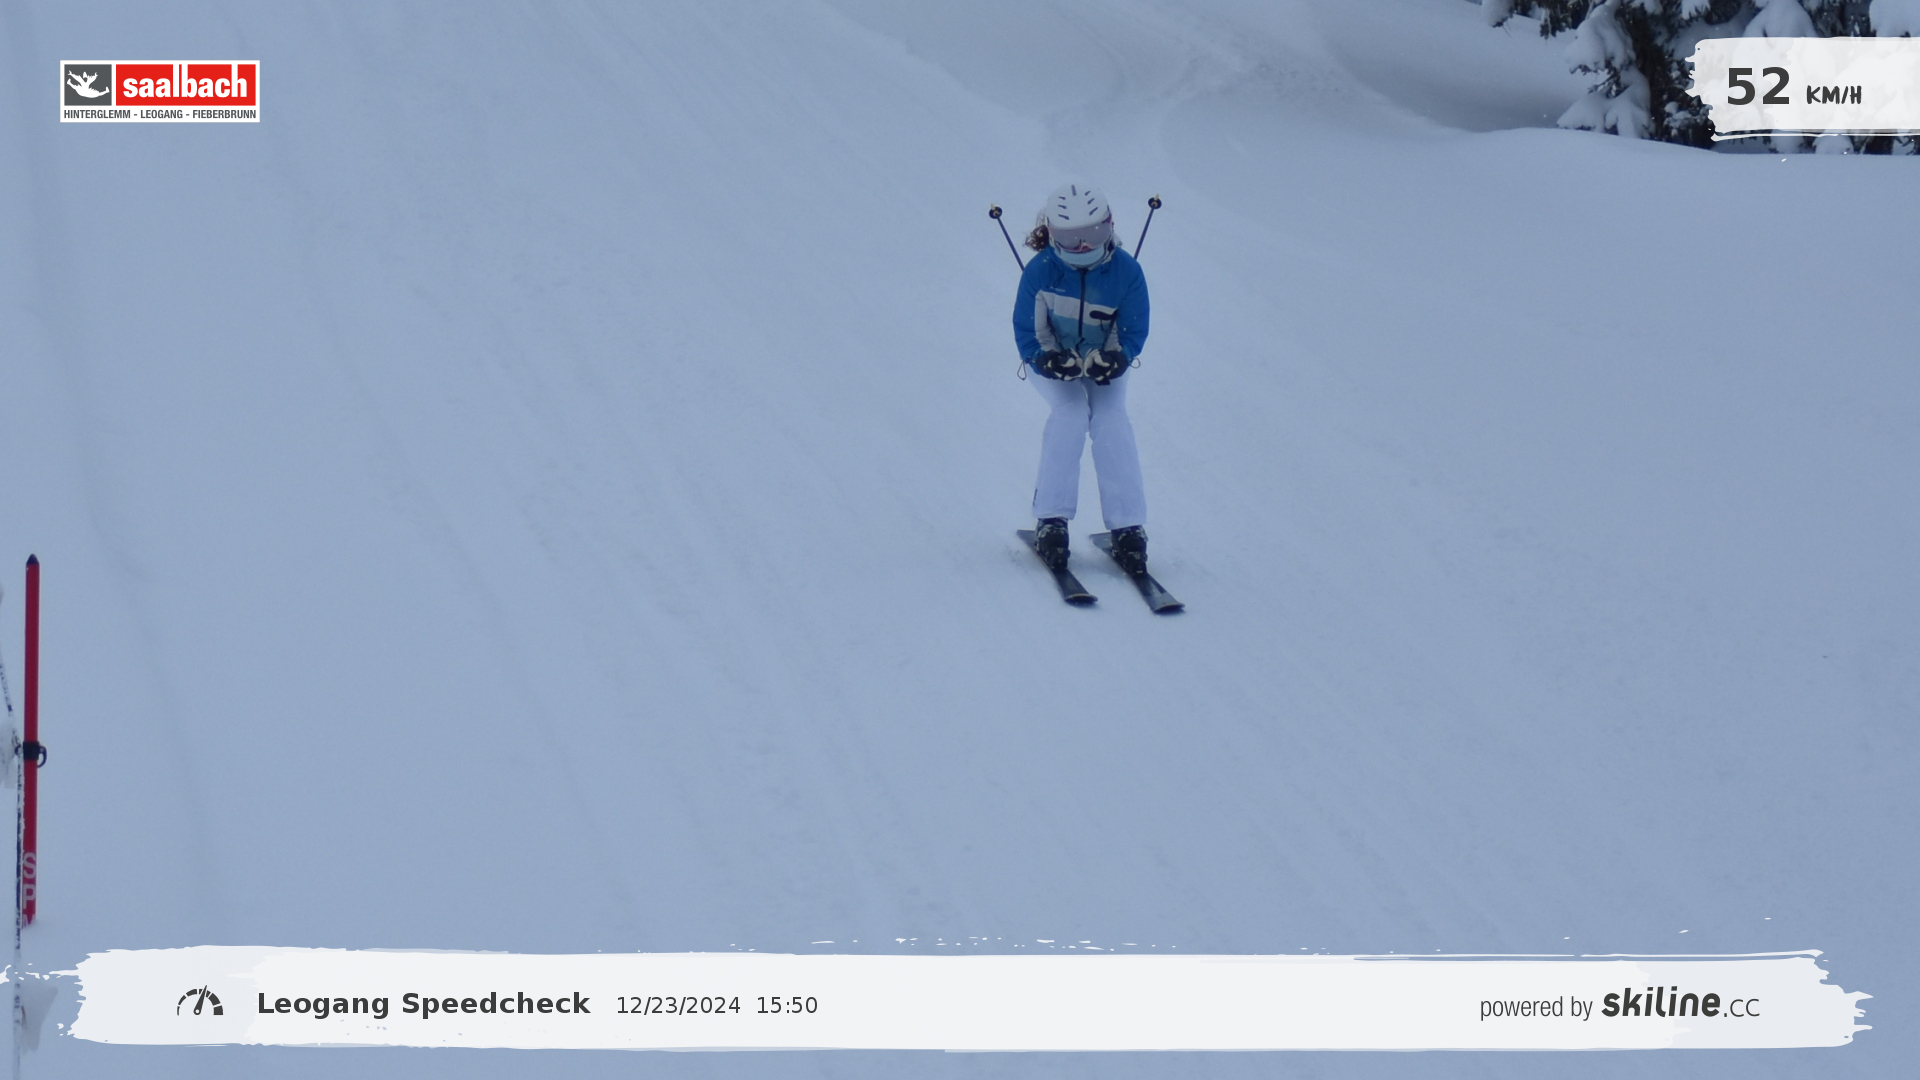Click the red saalbach wordmark

click(x=186, y=85)
